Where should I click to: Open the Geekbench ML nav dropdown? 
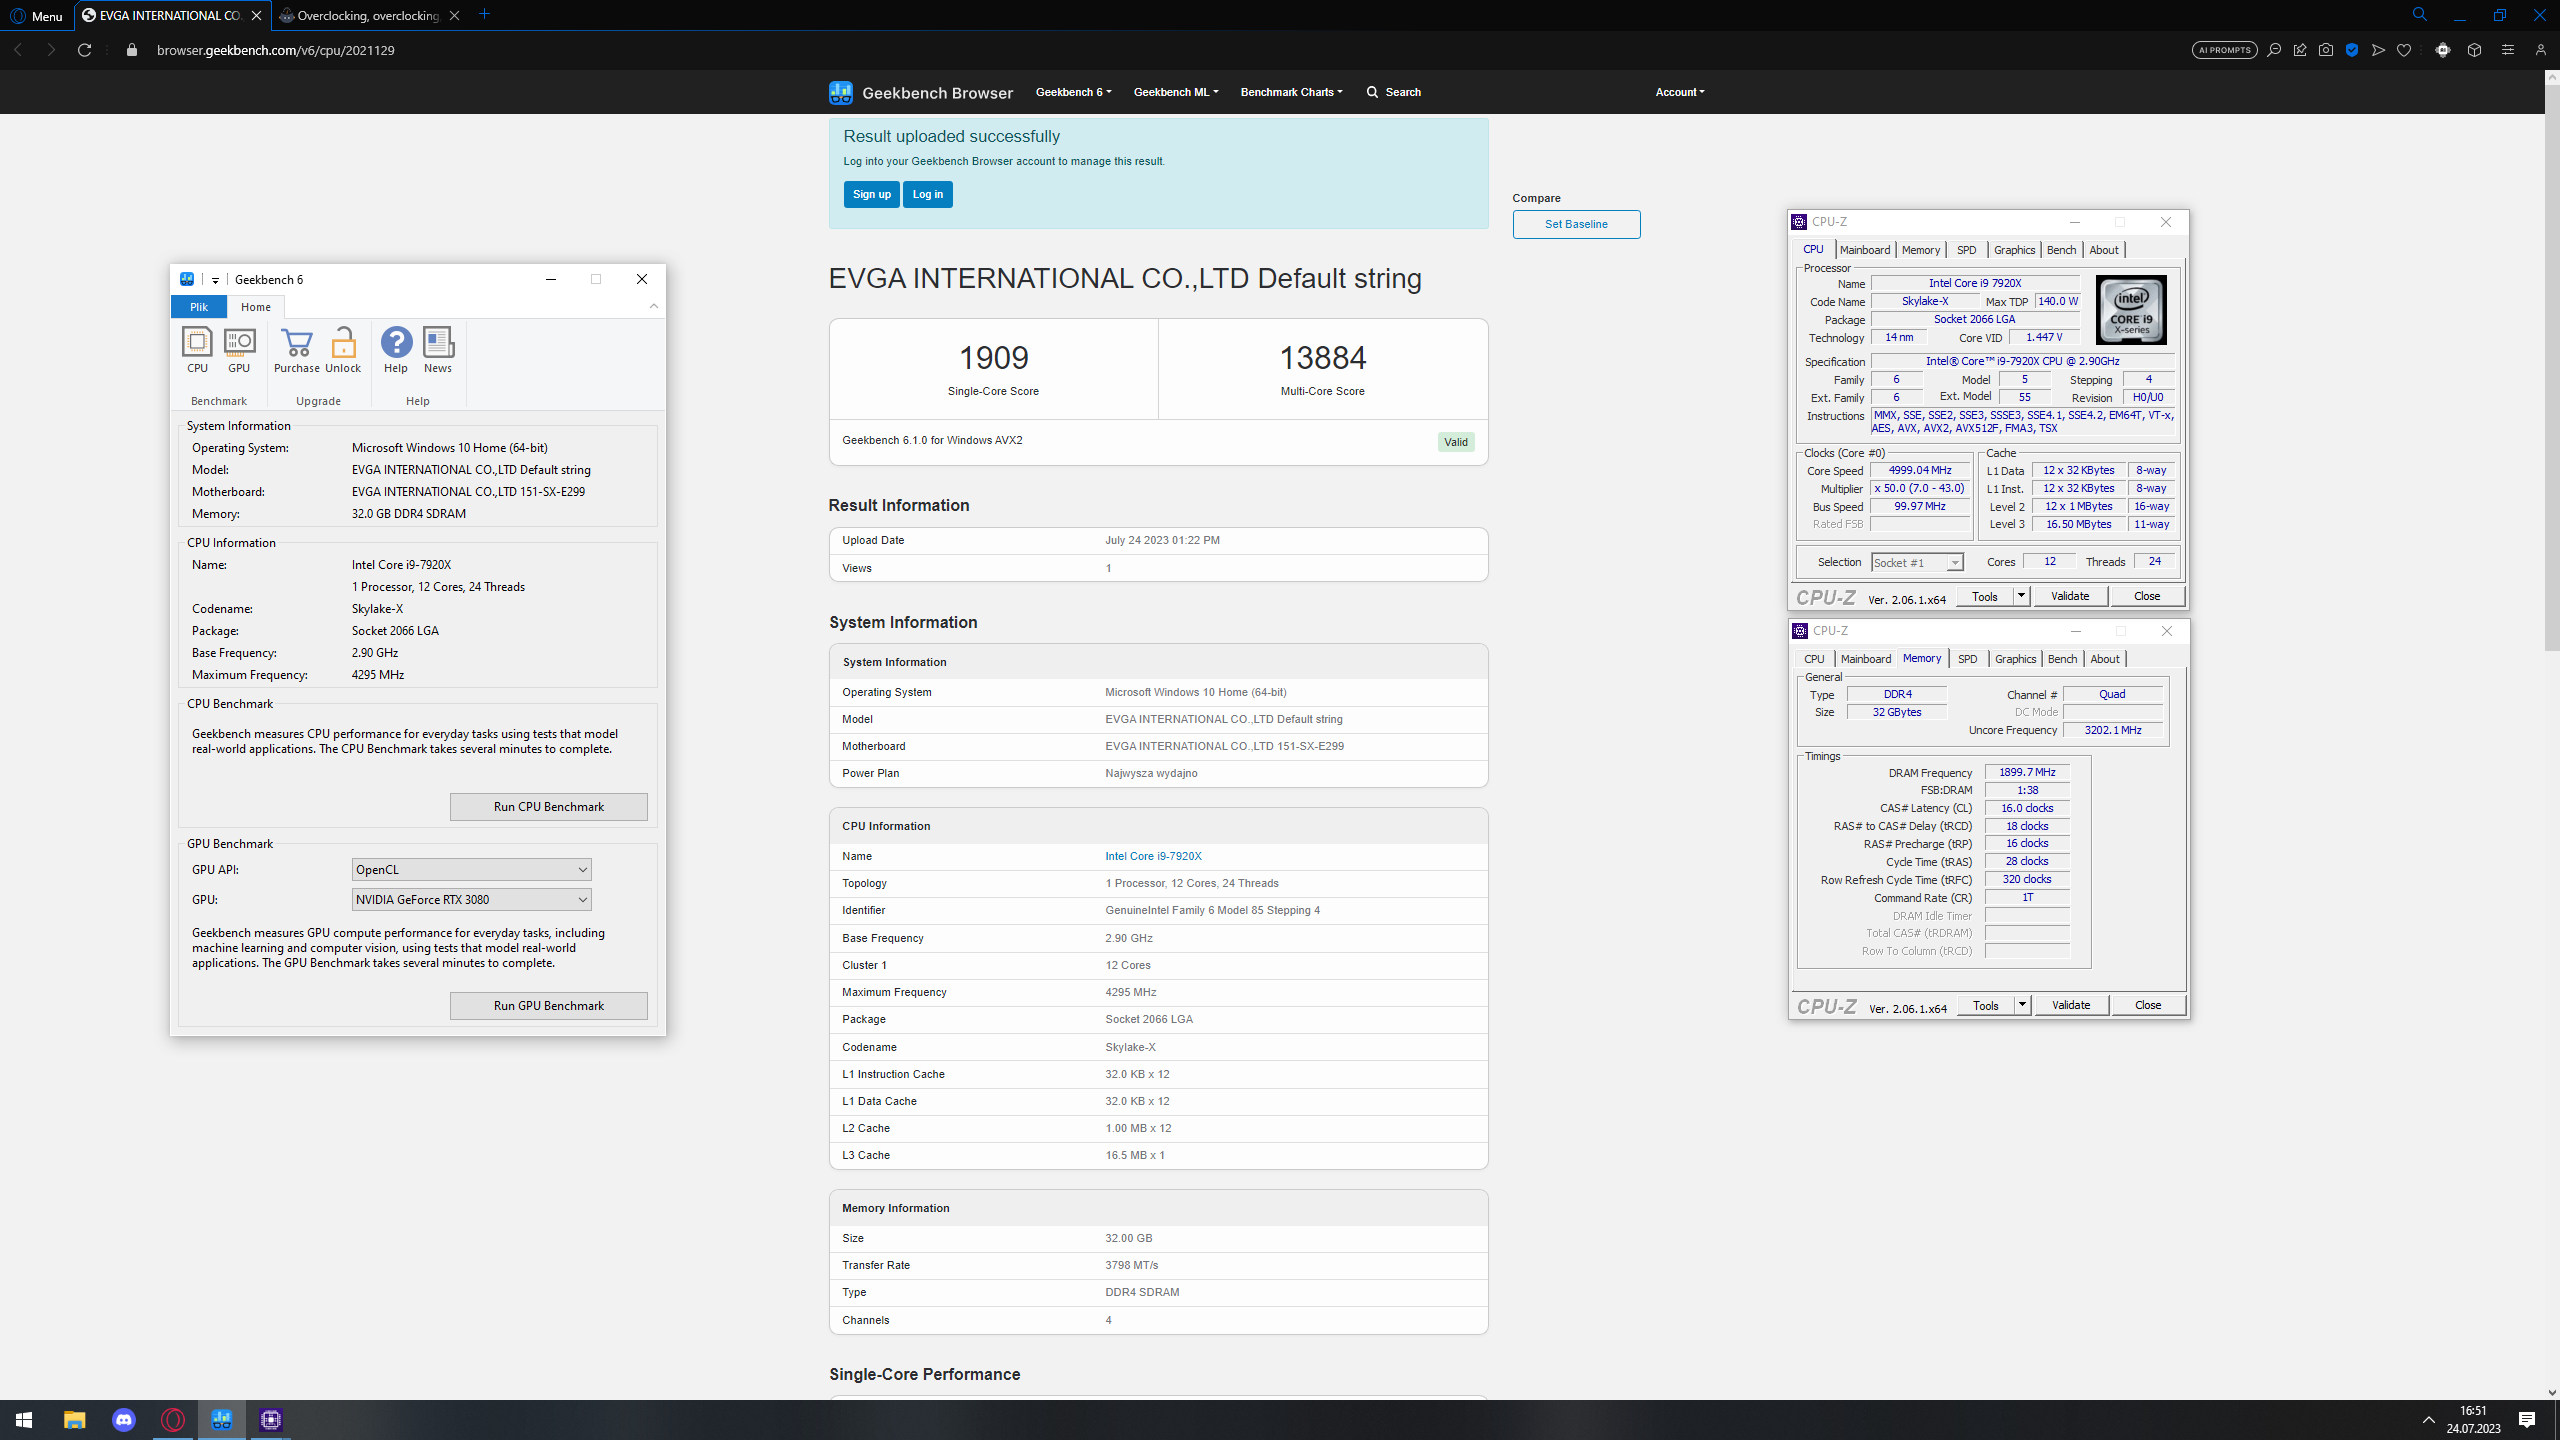tap(1176, 92)
